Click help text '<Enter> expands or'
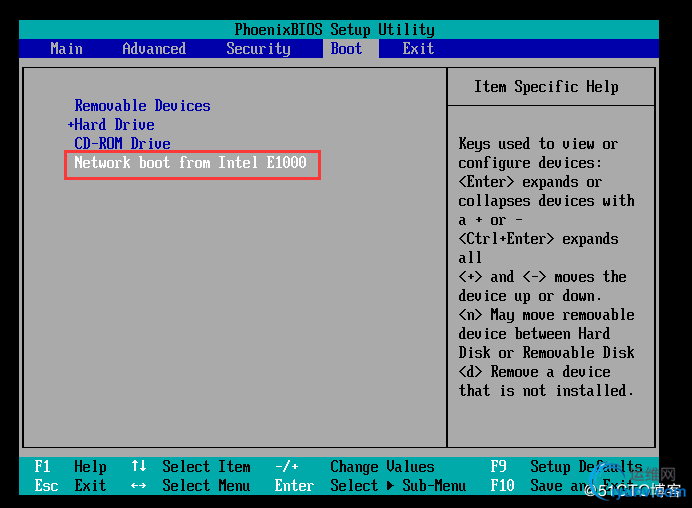Screen dimensions: 692x508 tap(530, 182)
